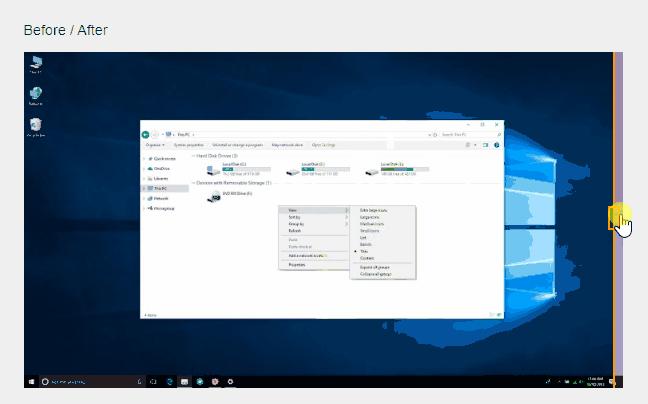Screen dimensions: 648x404
Task: Choose Add a network location
Action: [314, 256]
